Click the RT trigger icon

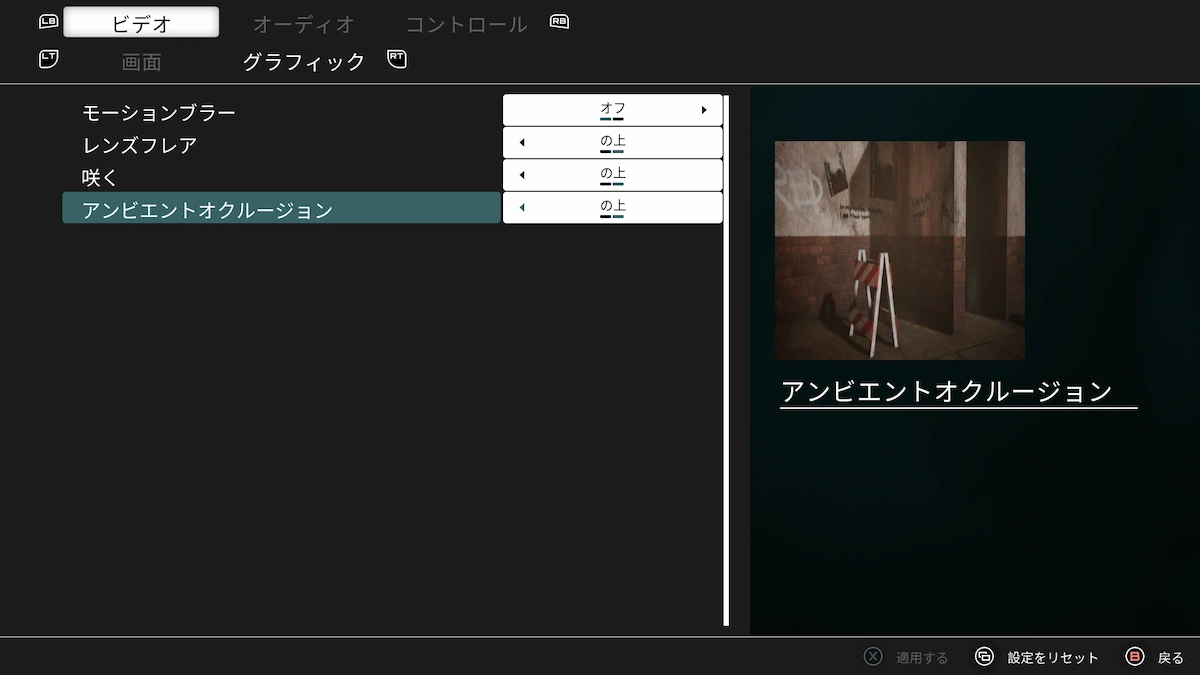397,59
